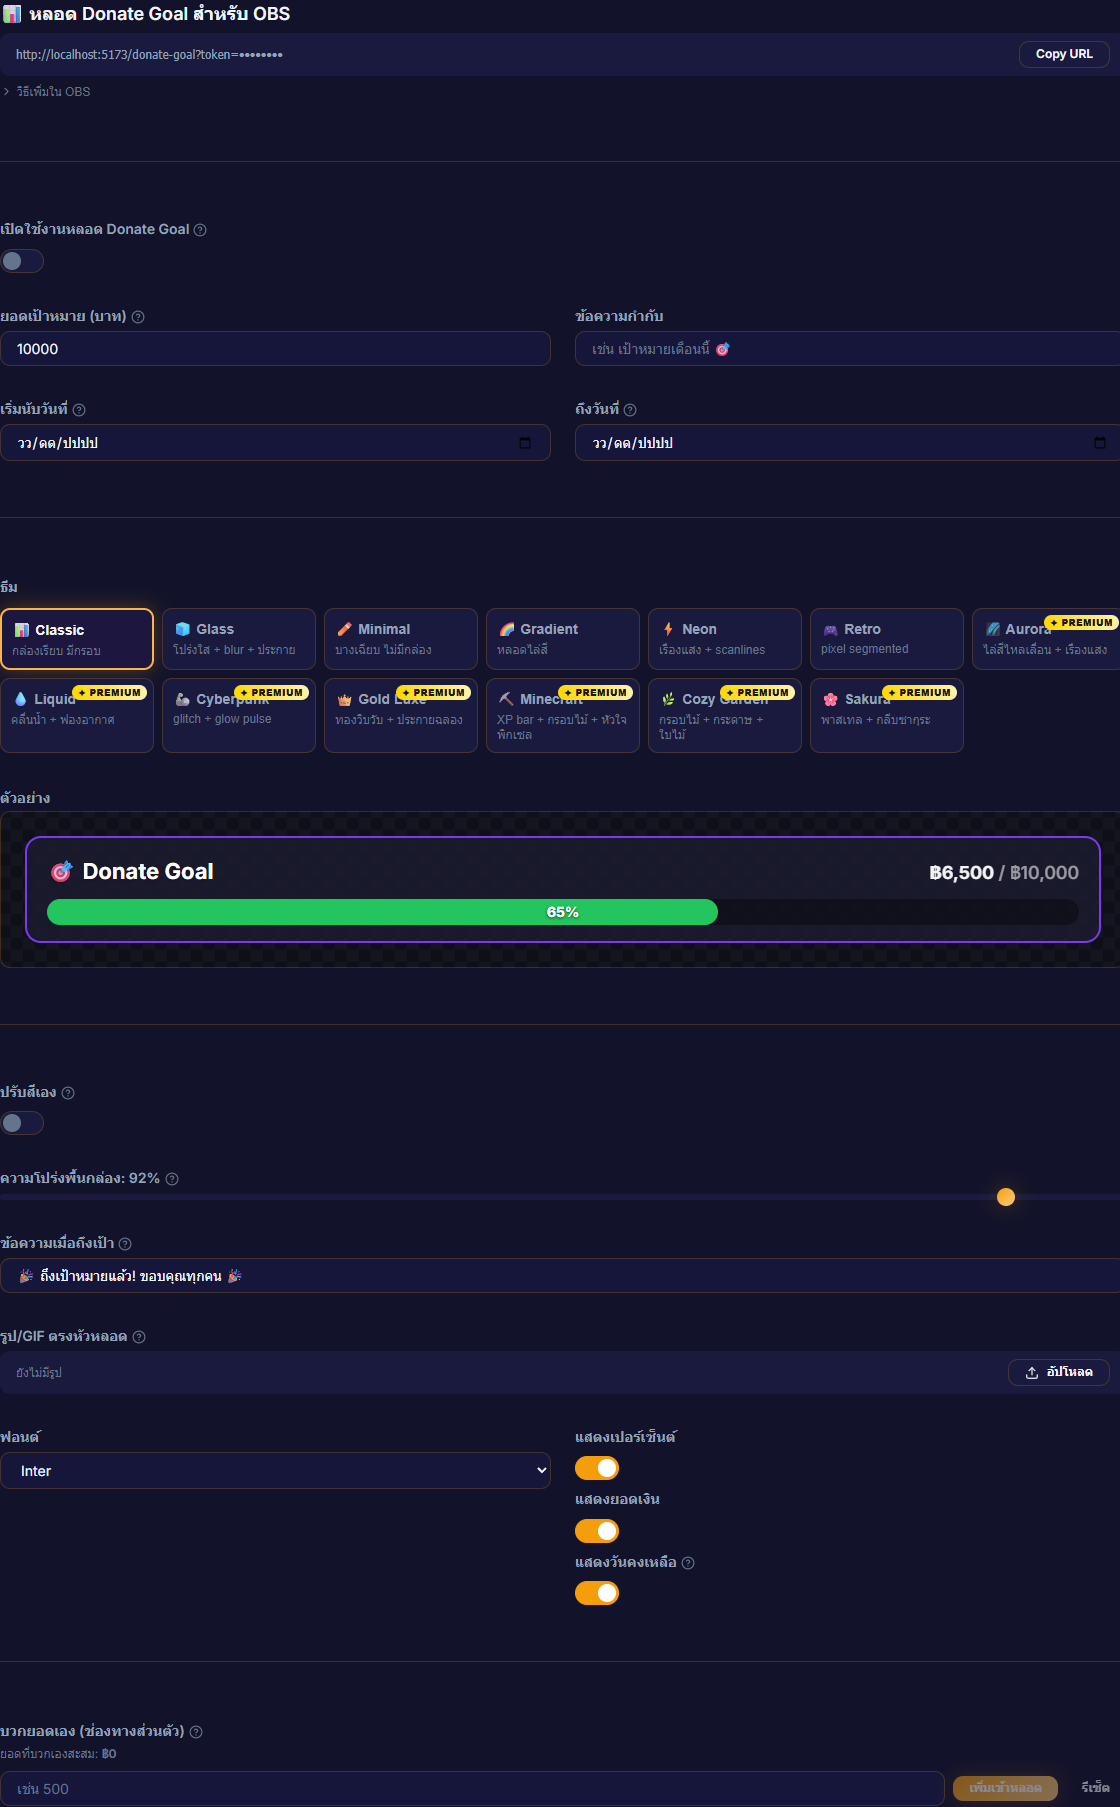Open calendar picker on the start date field

pos(525,443)
